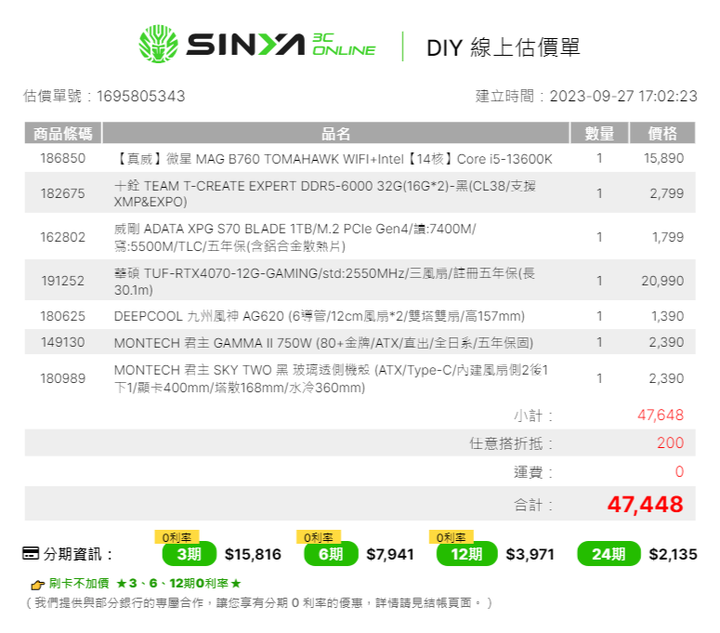Click the quantity 1 for RTX4070 row

pos(599,281)
